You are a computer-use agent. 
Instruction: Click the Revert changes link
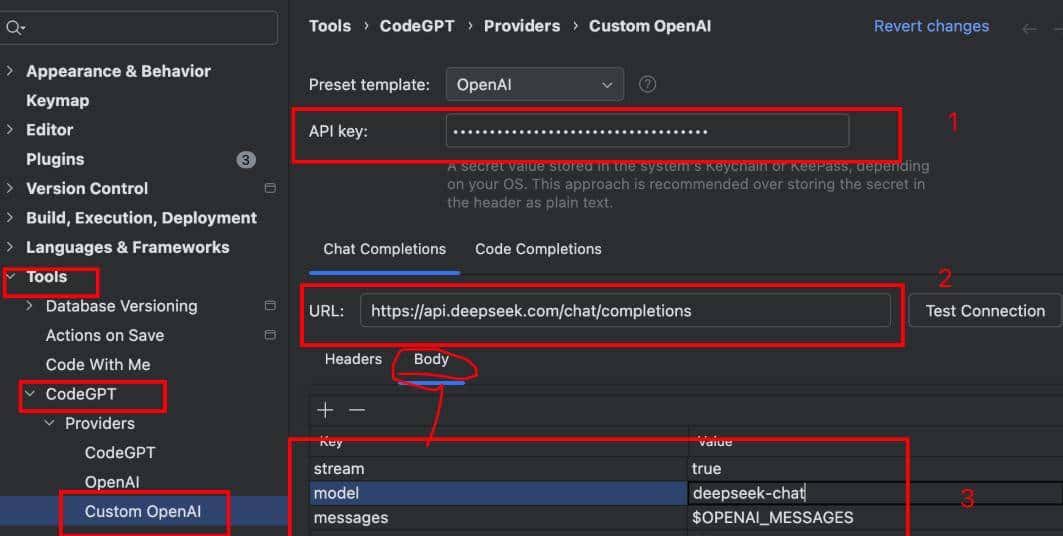coord(931,26)
